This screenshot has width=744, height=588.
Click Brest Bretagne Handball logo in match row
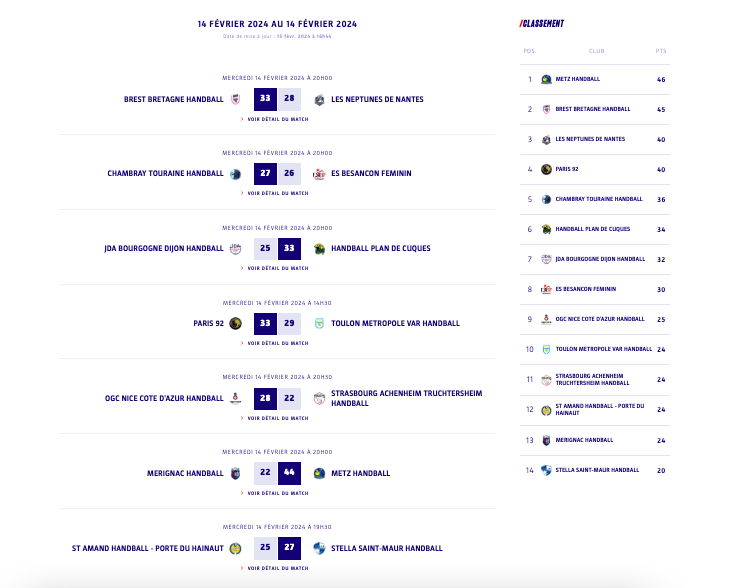point(235,99)
